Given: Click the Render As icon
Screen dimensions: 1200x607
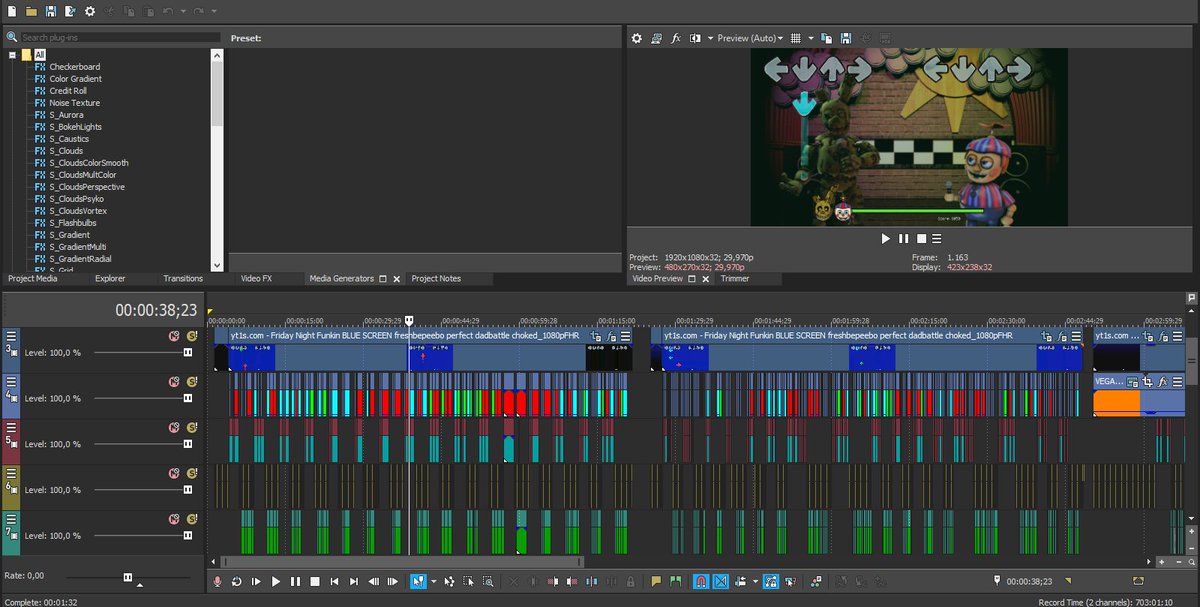Looking at the screenshot, I should pos(70,11).
